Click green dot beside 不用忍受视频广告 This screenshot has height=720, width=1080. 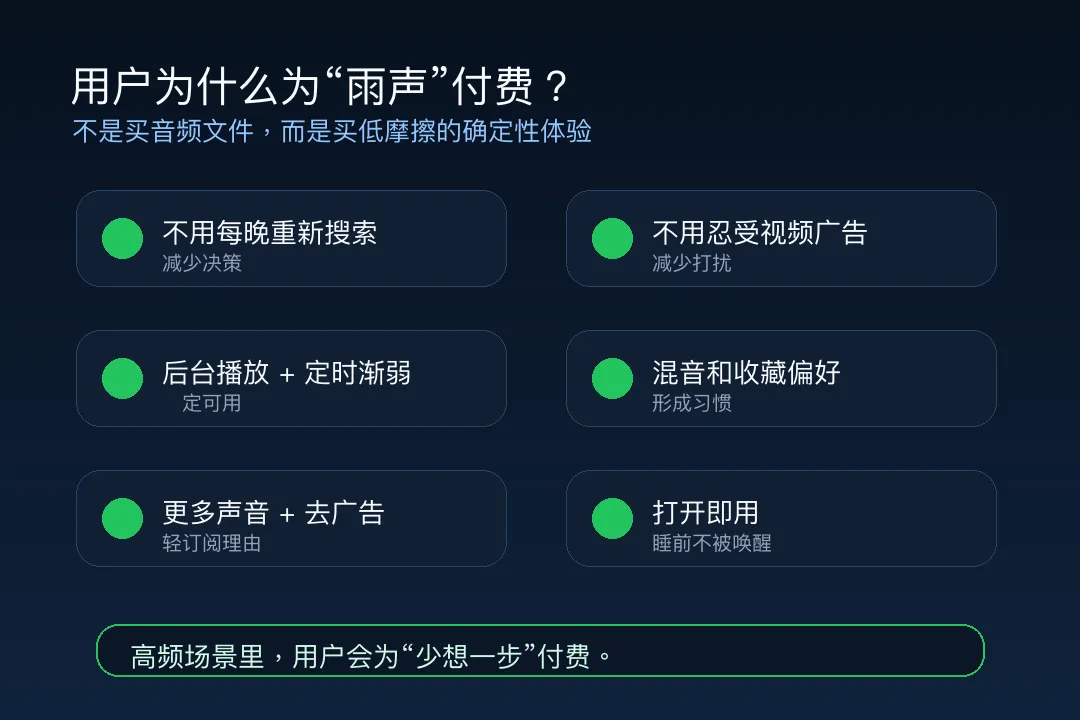612,238
